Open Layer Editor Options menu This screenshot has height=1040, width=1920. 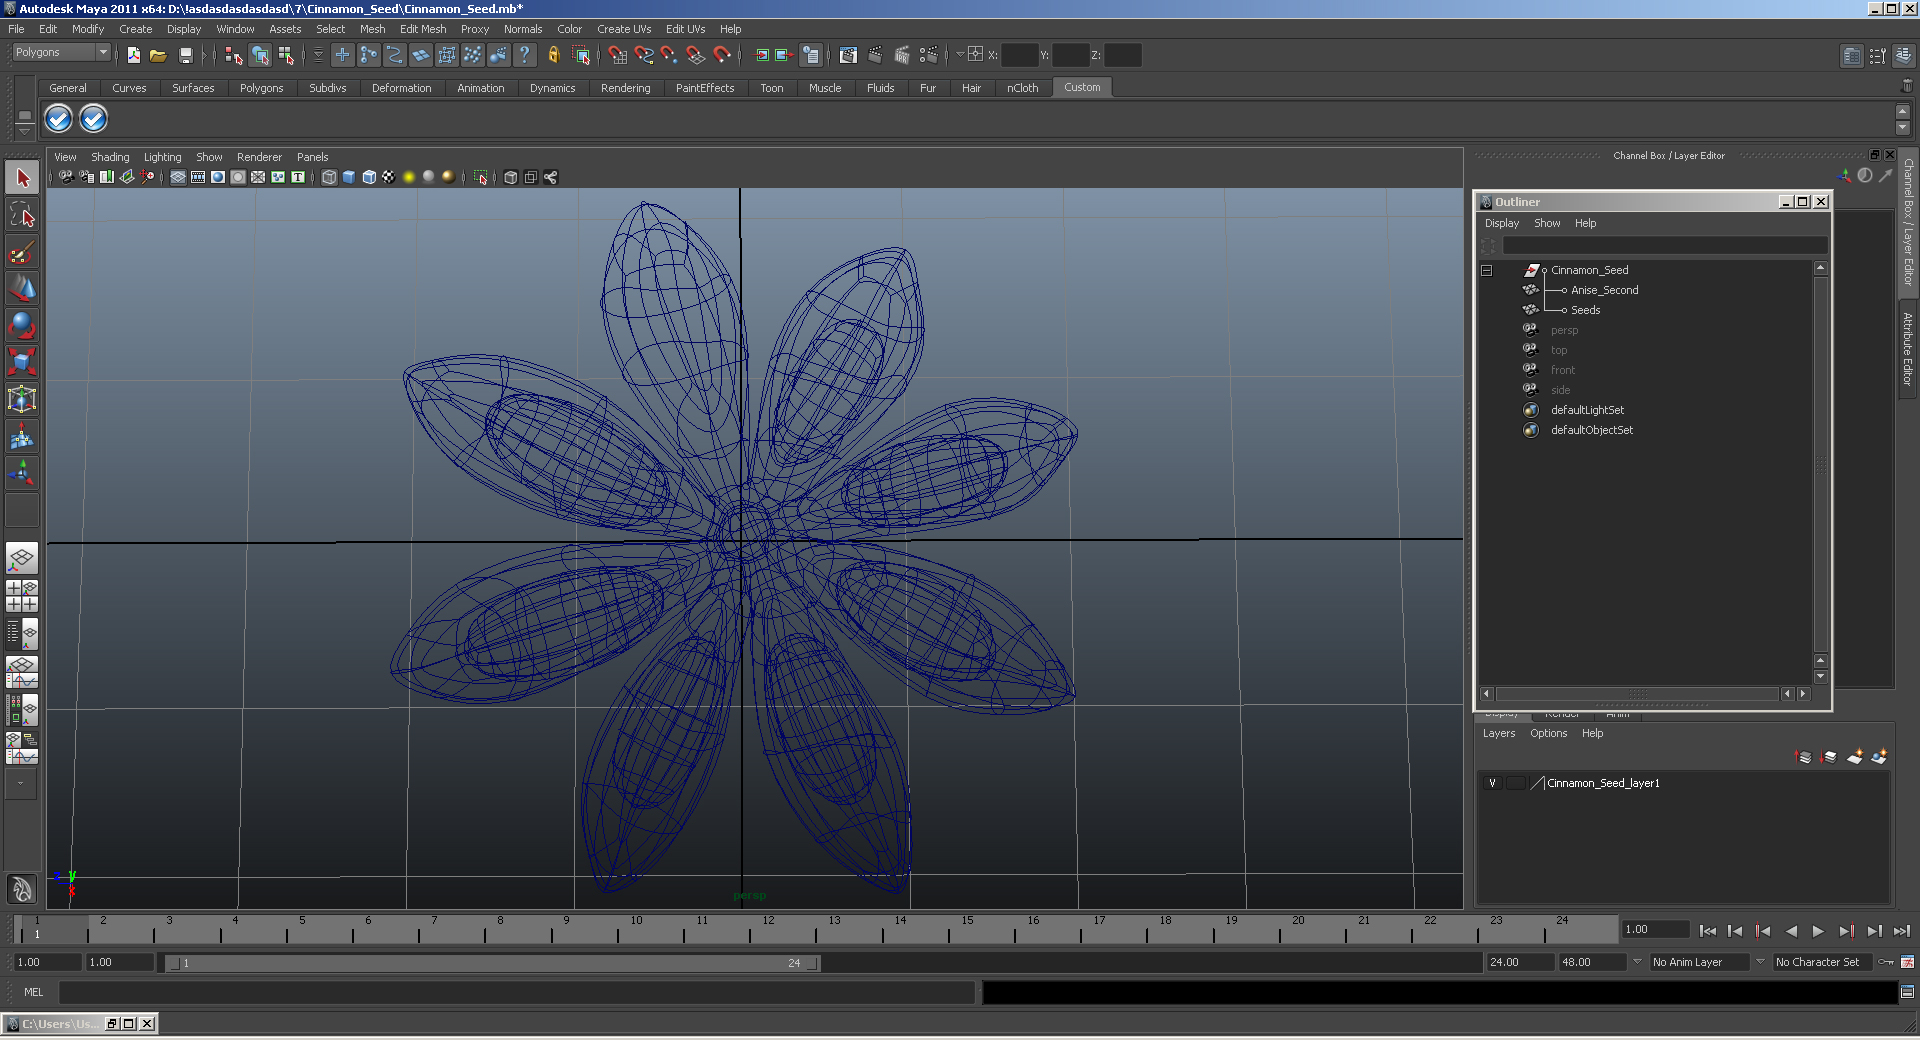click(1548, 733)
